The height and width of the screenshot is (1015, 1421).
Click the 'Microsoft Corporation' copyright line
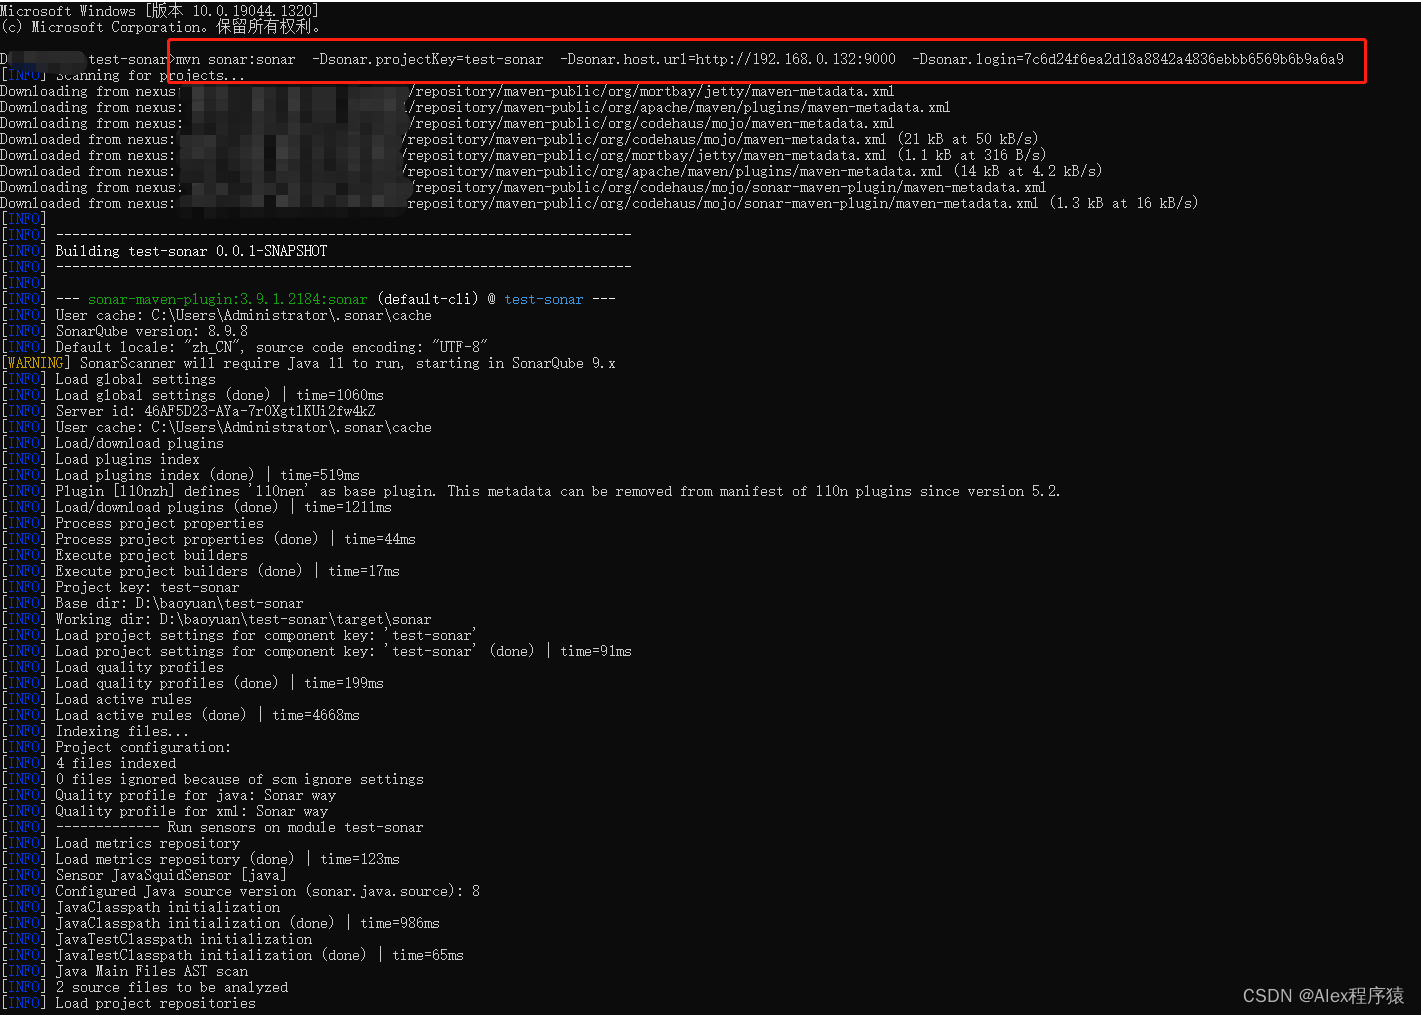coord(160,27)
